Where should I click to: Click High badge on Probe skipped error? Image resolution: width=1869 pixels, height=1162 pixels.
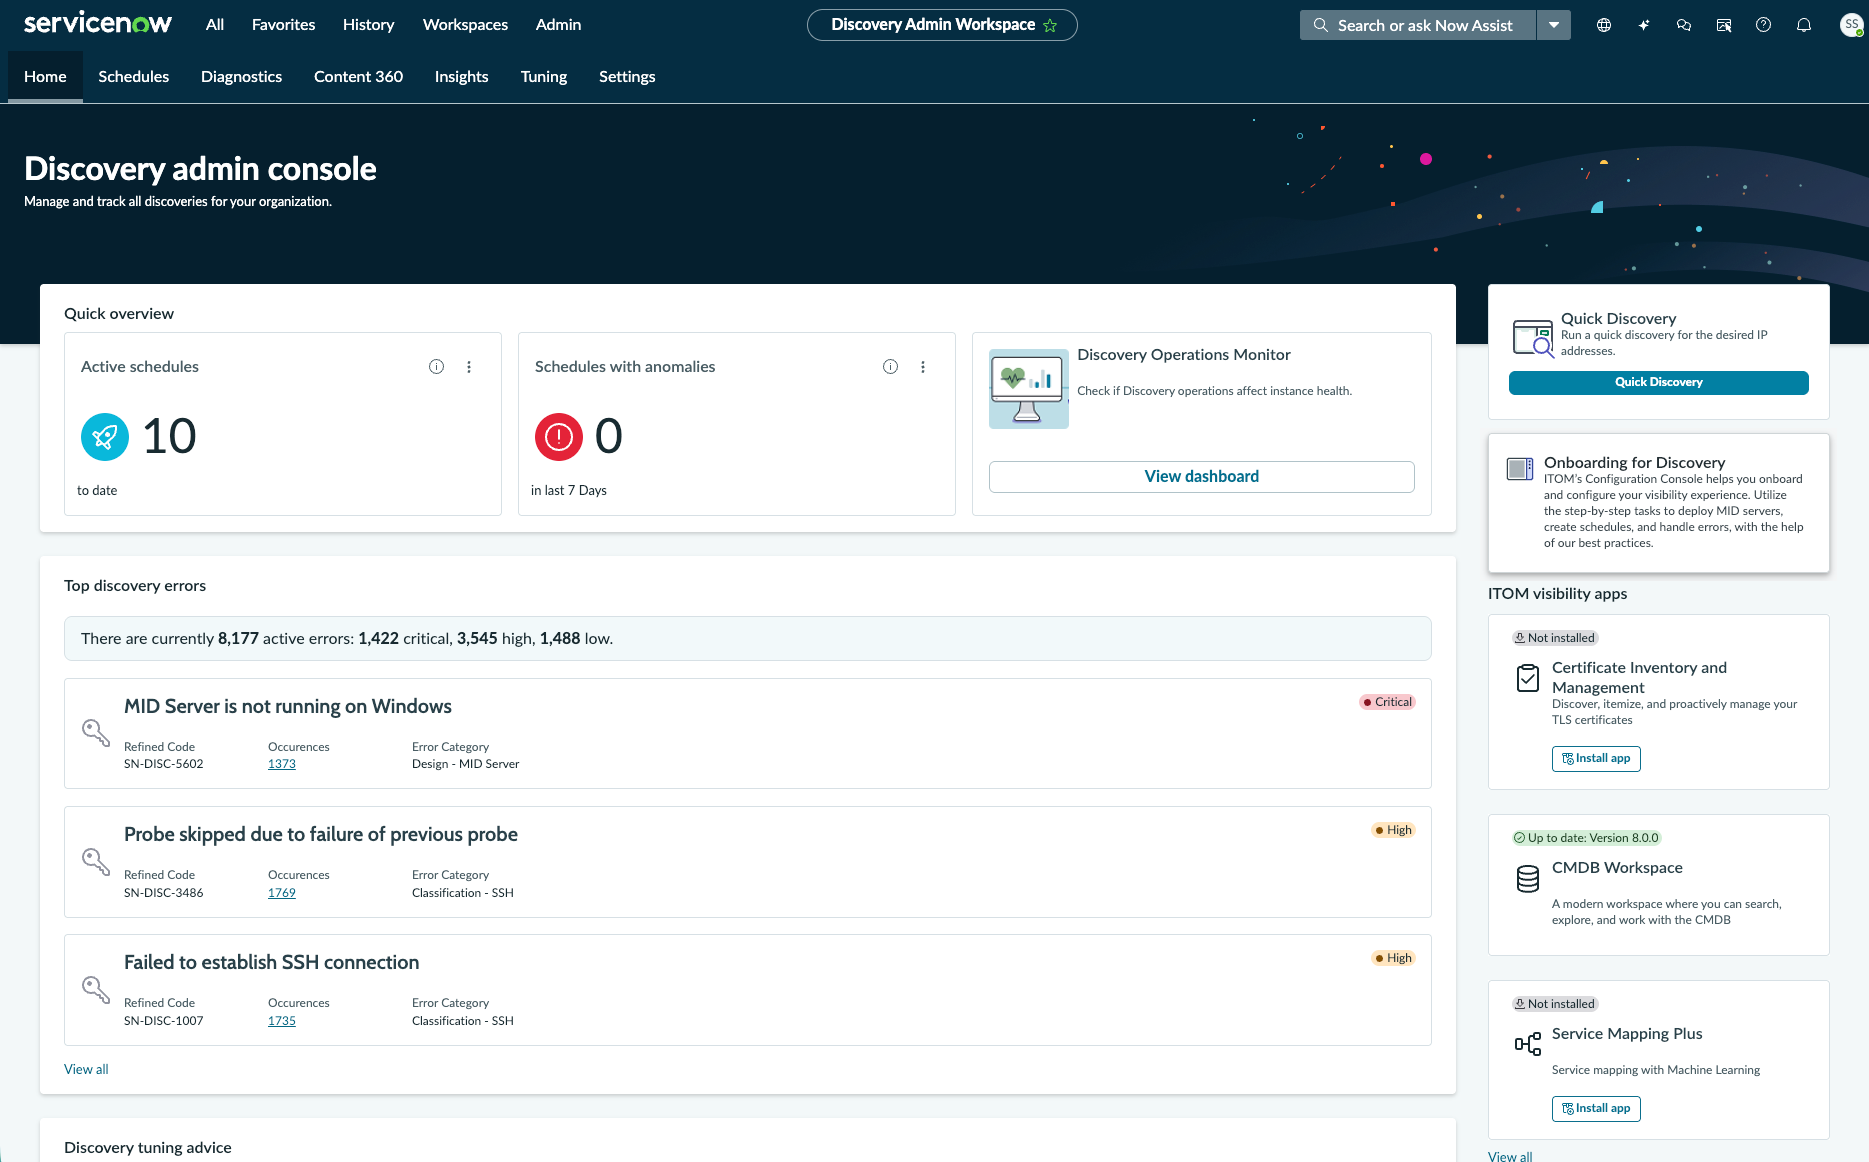(x=1393, y=830)
